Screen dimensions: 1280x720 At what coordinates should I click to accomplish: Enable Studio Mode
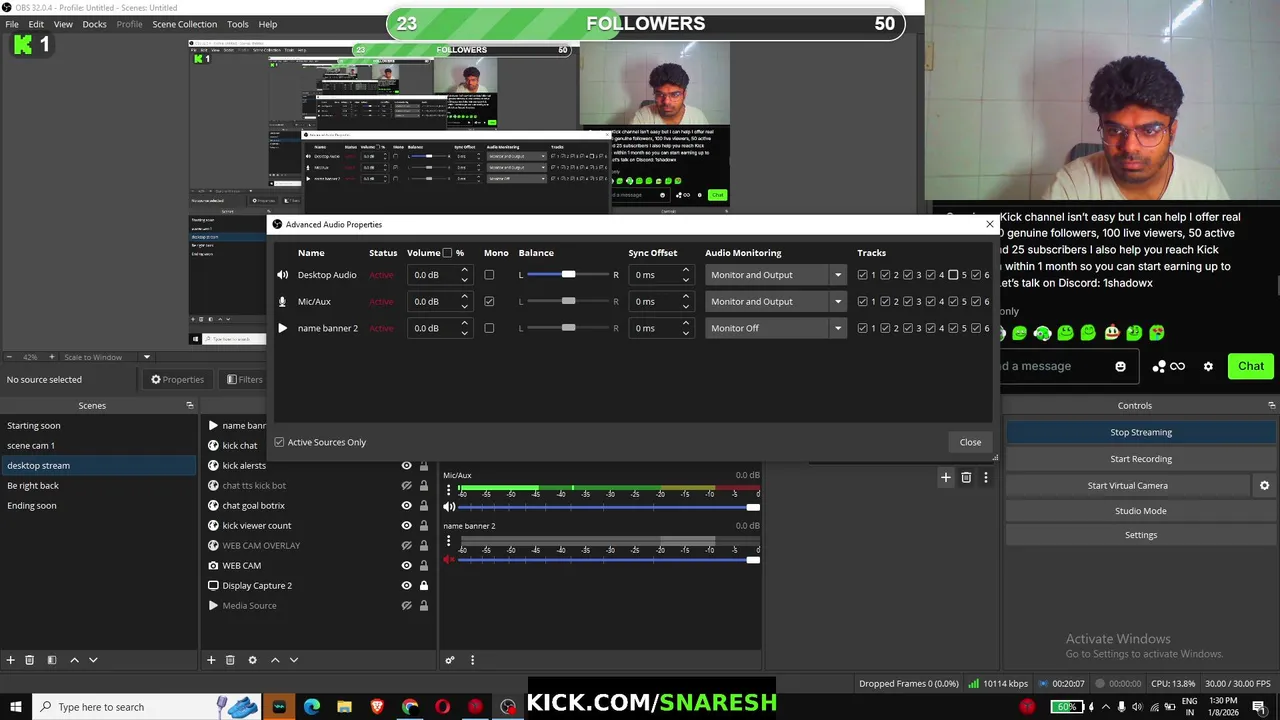[x=1141, y=511]
